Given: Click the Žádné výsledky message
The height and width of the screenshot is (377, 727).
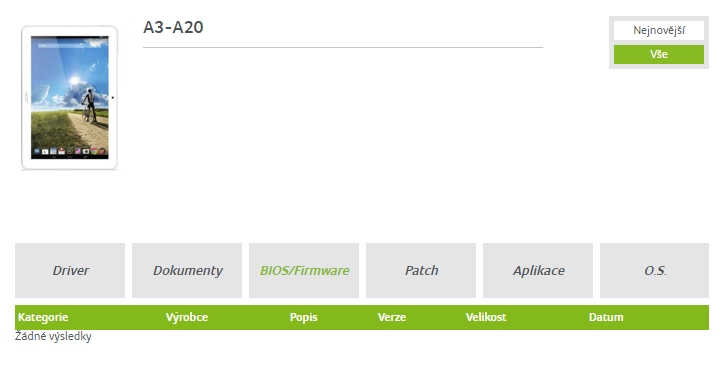Looking at the screenshot, I should point(53,336).
